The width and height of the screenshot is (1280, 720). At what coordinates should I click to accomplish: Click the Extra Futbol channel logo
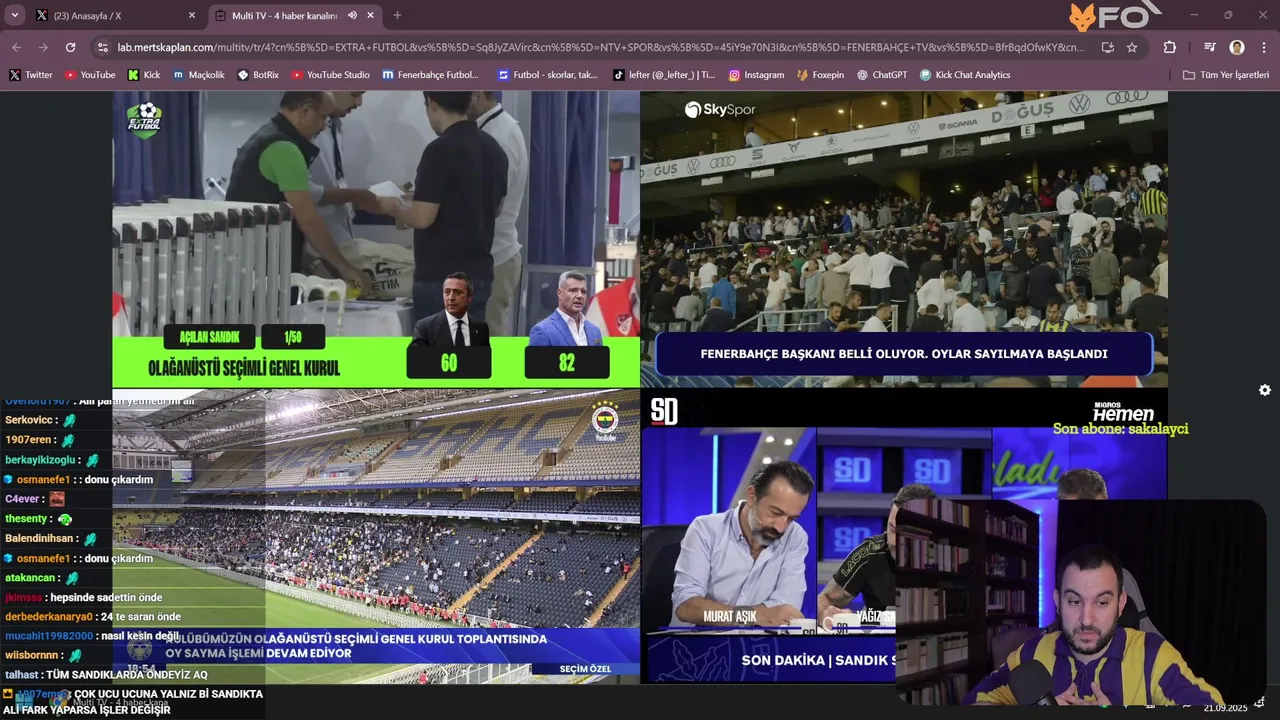(144, 120)
